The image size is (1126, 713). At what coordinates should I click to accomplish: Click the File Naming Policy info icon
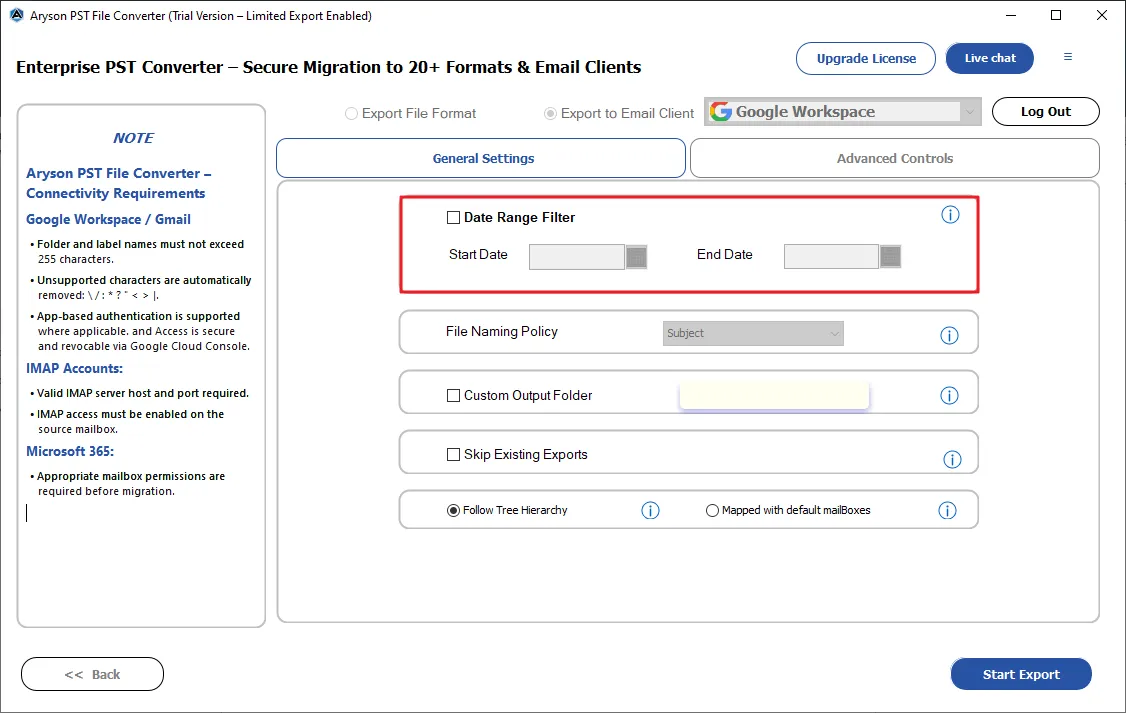tap(949, 335)
